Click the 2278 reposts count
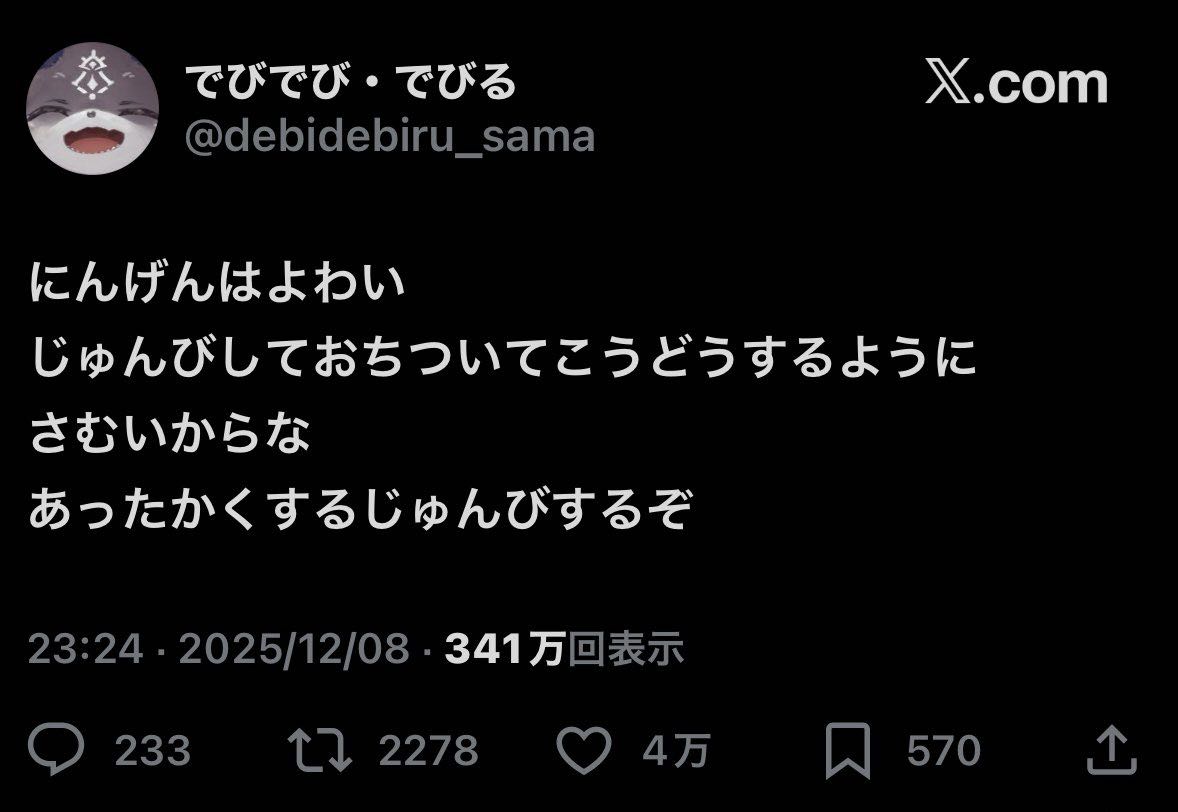1178x812 pixels. pyautogui.click(x=428, y=750)
